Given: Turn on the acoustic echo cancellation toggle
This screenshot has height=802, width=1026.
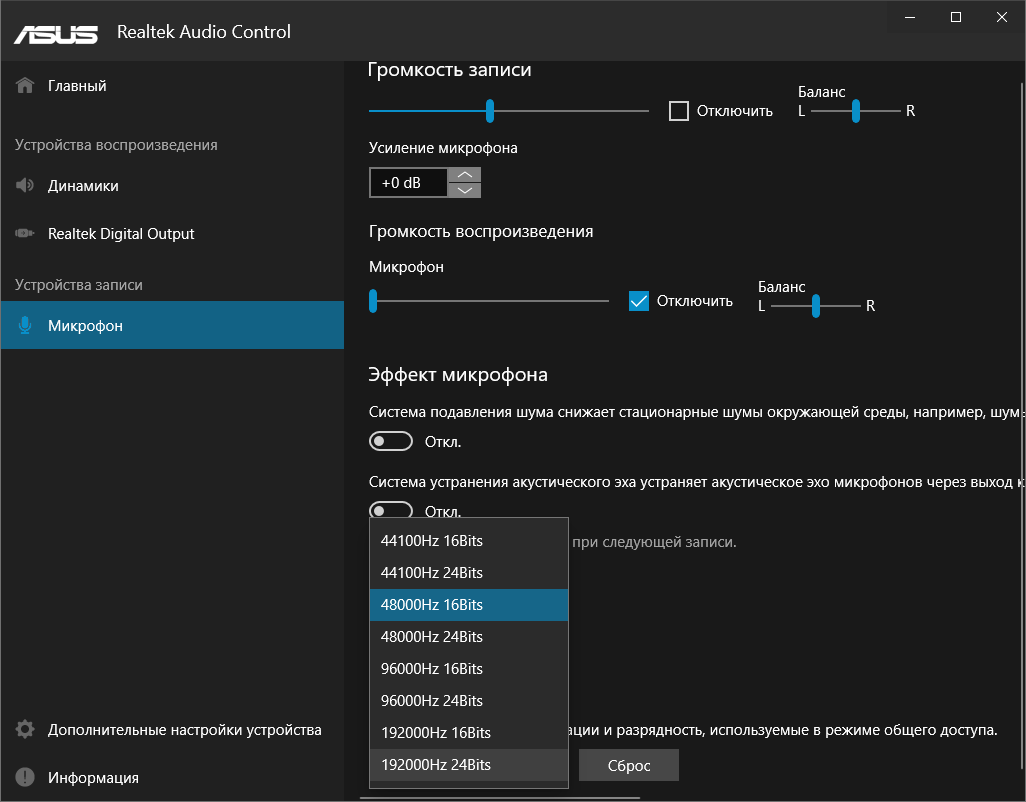Looking at the screenshot, I should tap(391, 510).
